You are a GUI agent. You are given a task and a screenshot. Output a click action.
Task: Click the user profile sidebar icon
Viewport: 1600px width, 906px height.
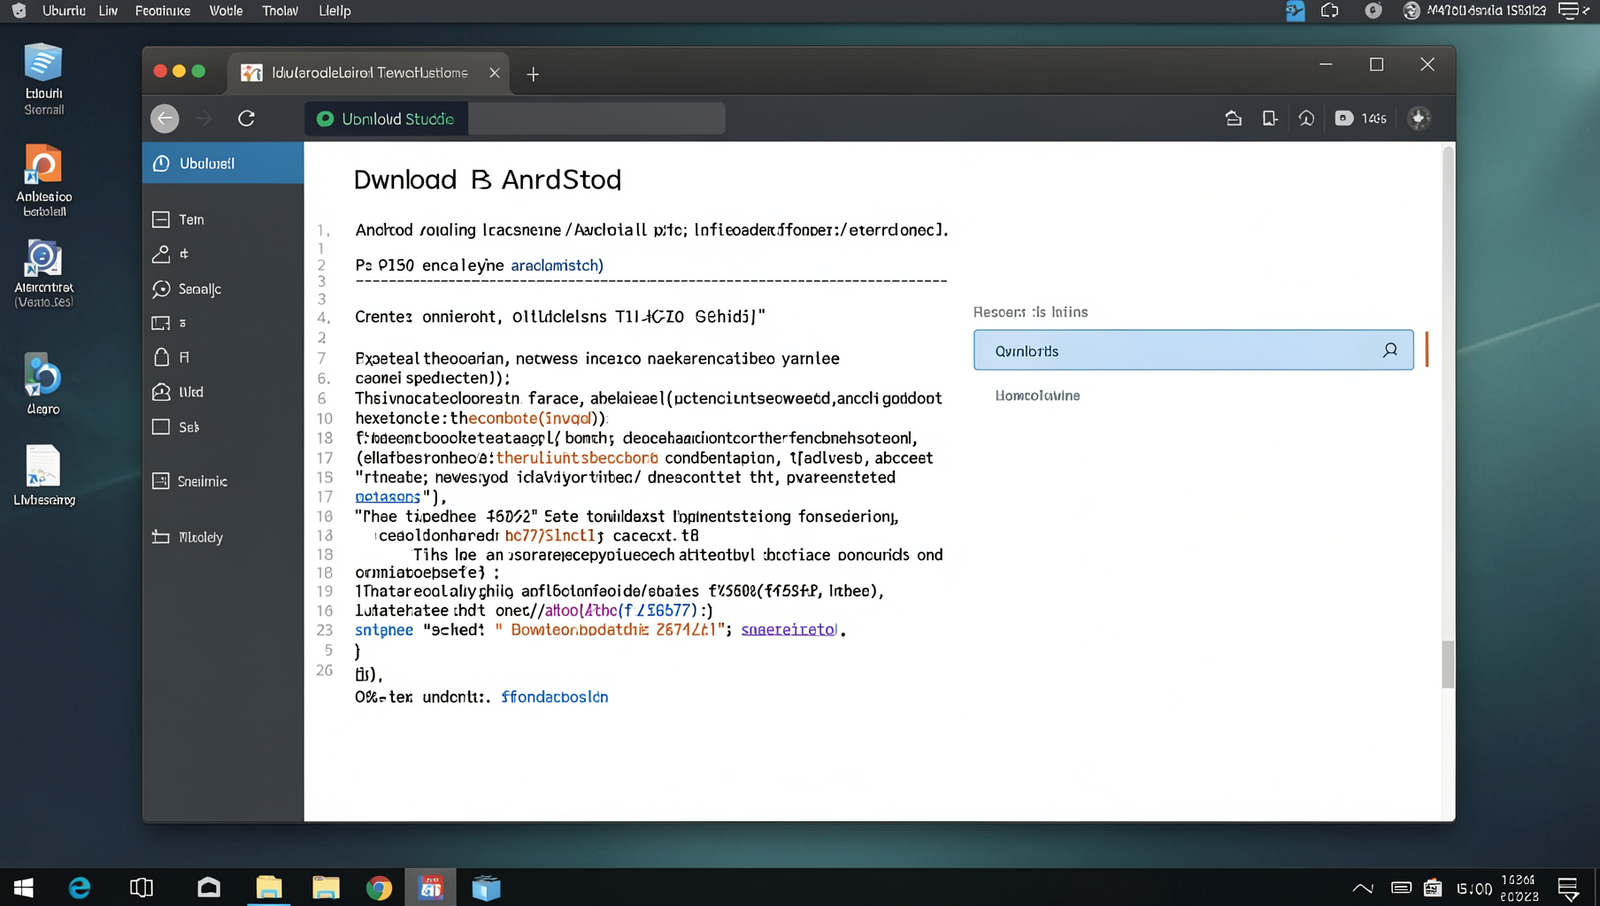click(x=161, y=254)
